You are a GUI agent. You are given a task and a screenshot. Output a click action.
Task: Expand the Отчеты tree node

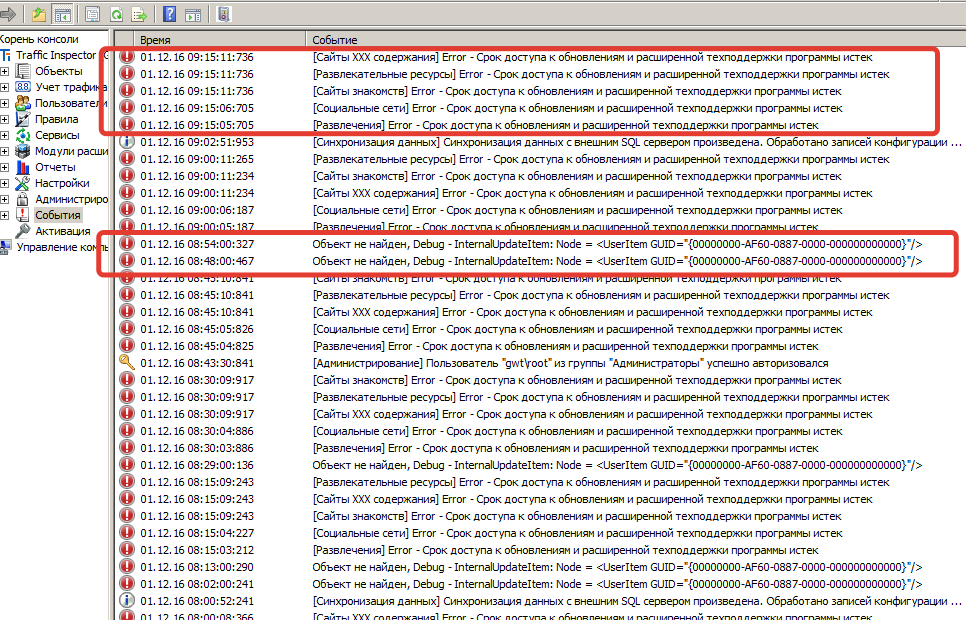pyautogui.click(x=4, y=168)
